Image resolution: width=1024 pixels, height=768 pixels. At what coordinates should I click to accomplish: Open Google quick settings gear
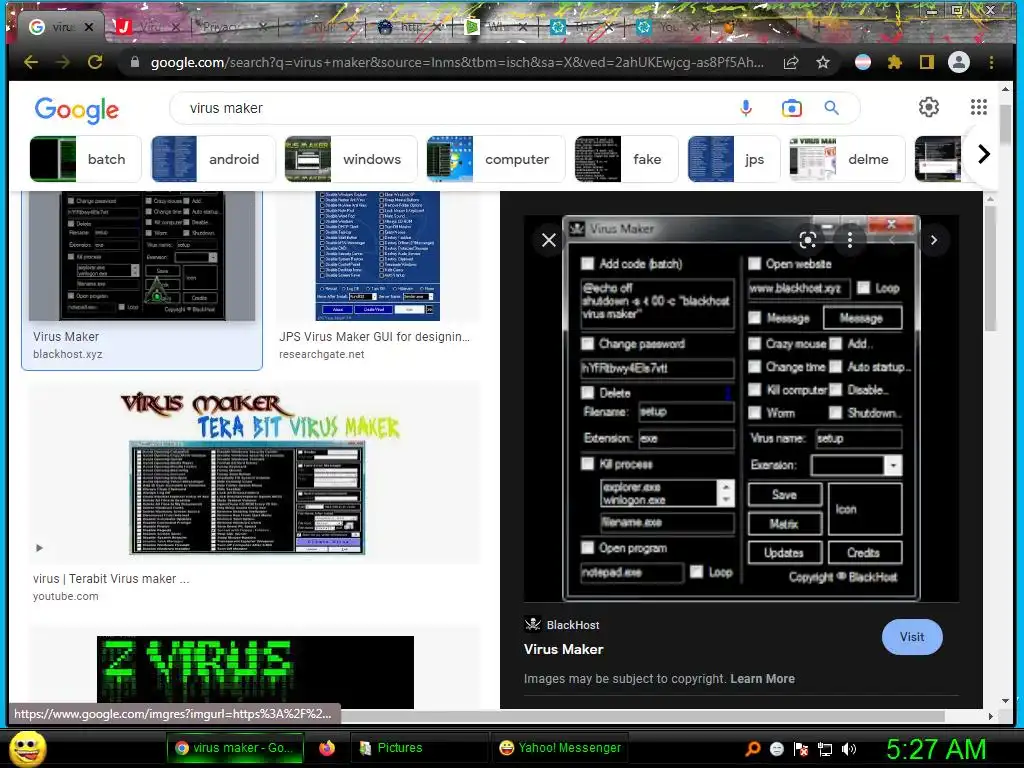(x=929, y=107)
